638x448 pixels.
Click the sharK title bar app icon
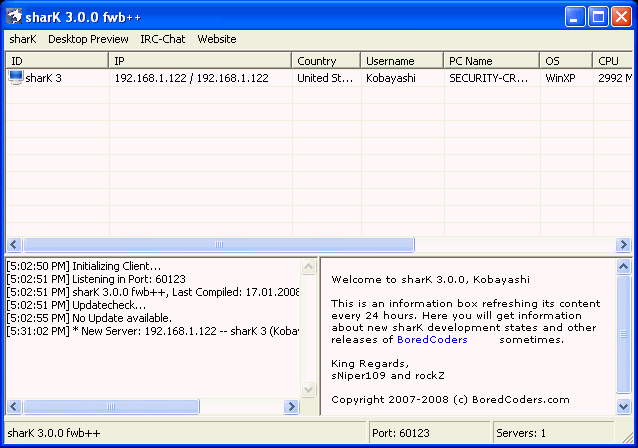click(15, 16)
